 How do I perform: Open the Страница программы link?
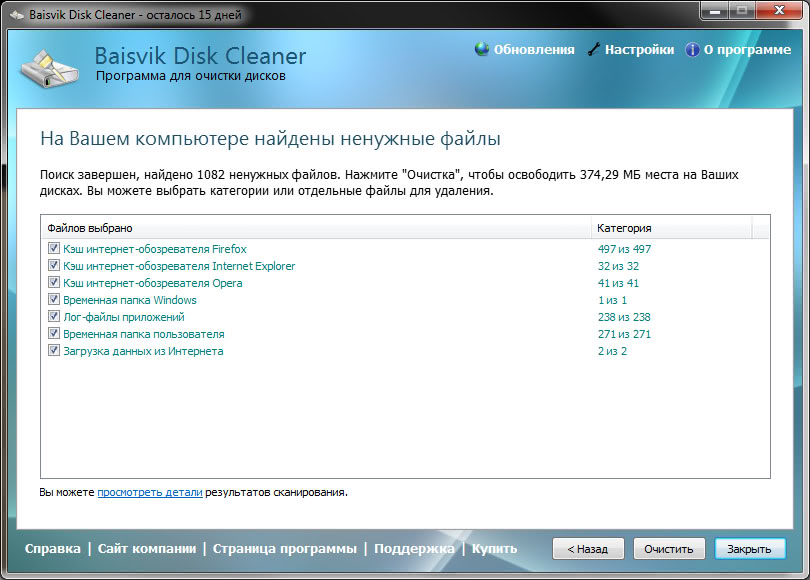285,548
